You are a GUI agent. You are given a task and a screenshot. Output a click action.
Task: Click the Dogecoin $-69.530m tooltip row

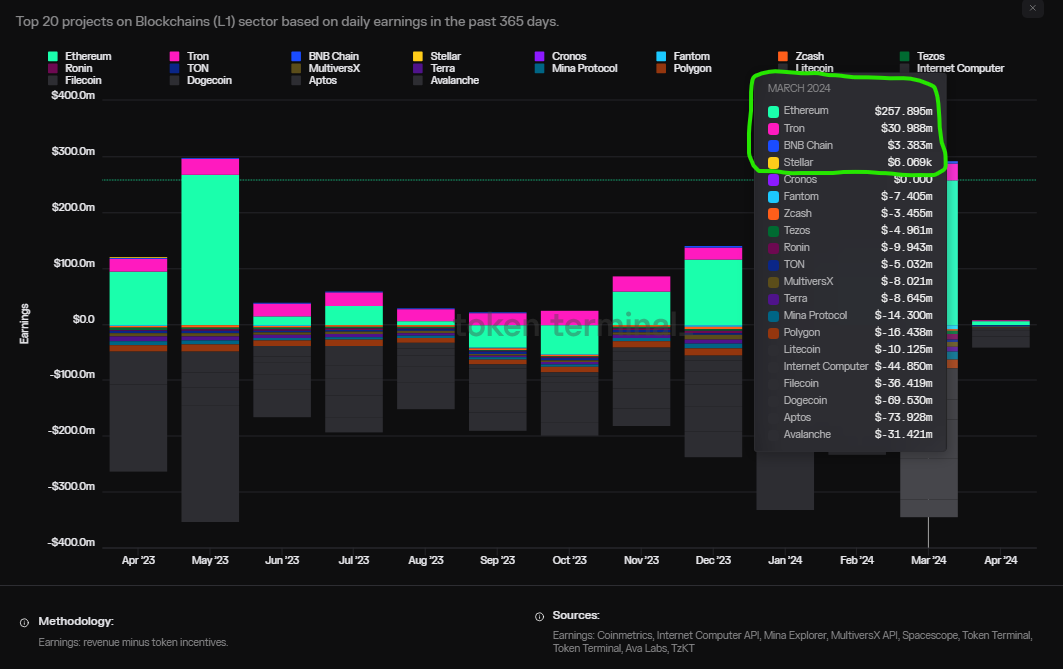click(x=850, y=401)
